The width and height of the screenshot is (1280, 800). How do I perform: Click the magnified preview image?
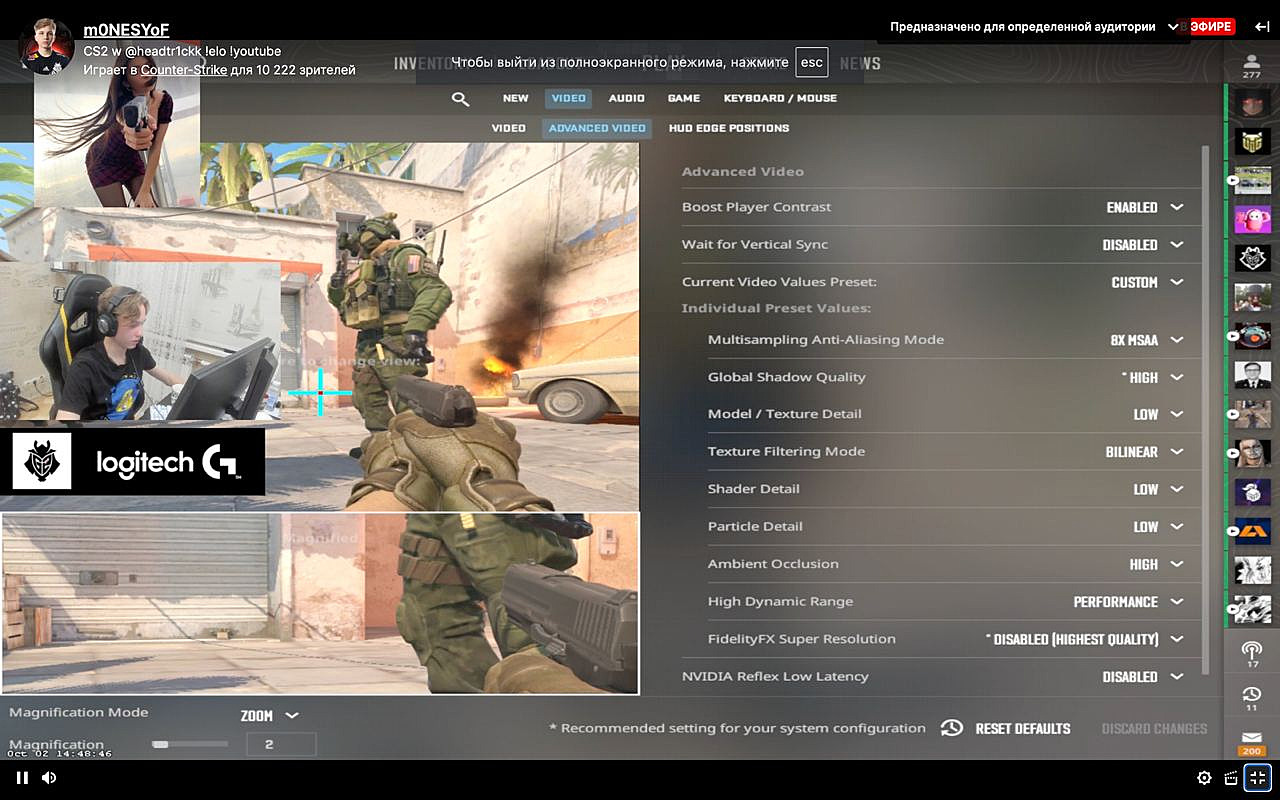click(x=320, y=603)
